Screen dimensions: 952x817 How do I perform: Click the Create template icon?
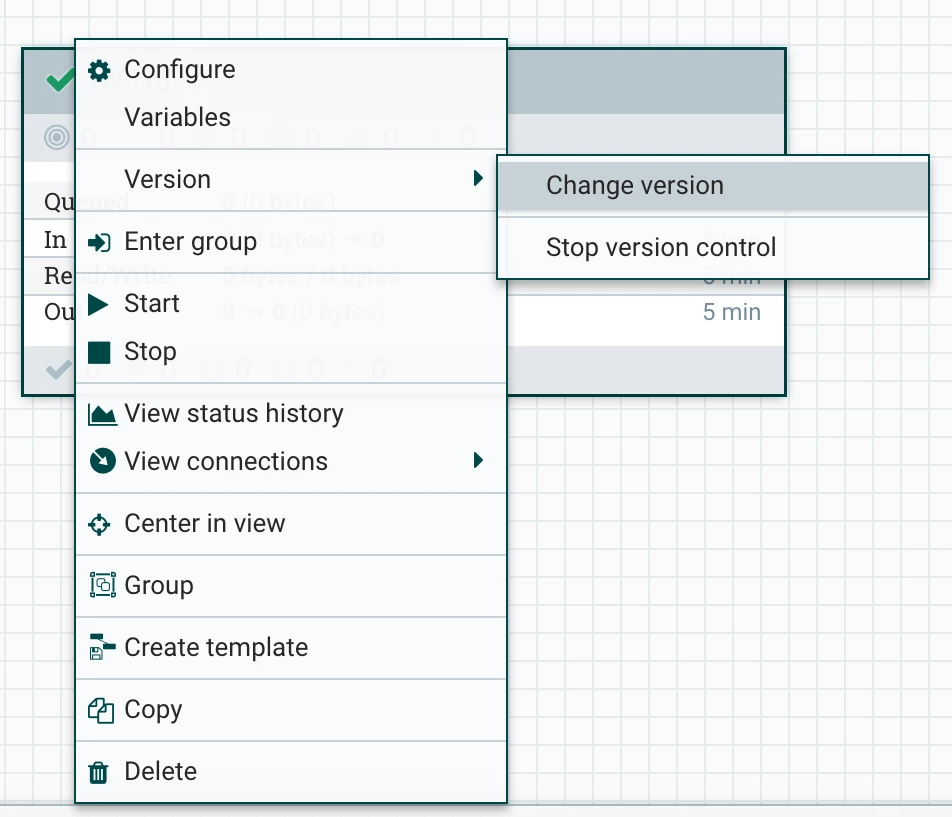(x=102, y=647)
